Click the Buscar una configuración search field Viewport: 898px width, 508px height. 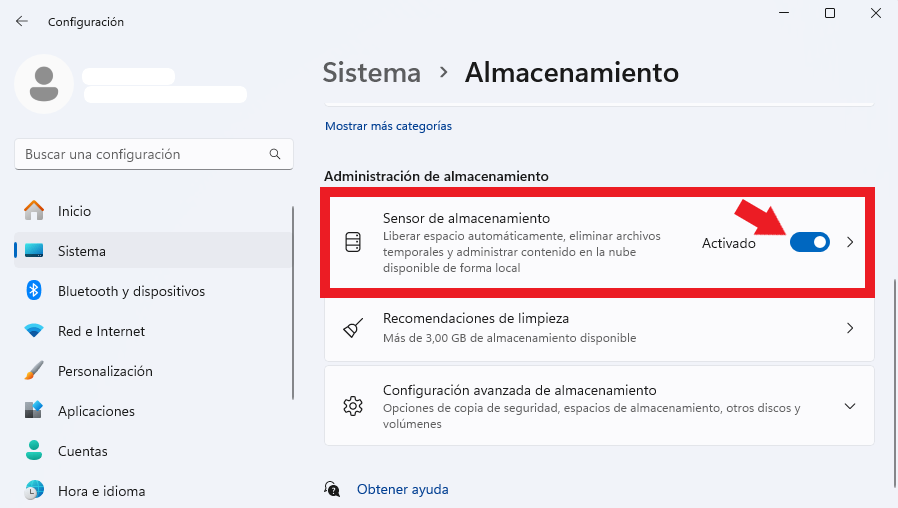153,154
